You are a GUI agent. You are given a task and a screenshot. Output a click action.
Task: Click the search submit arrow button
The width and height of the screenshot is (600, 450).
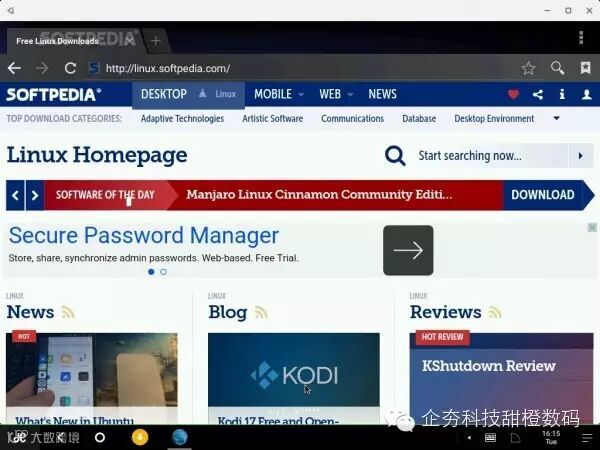[x=581, y=156]
